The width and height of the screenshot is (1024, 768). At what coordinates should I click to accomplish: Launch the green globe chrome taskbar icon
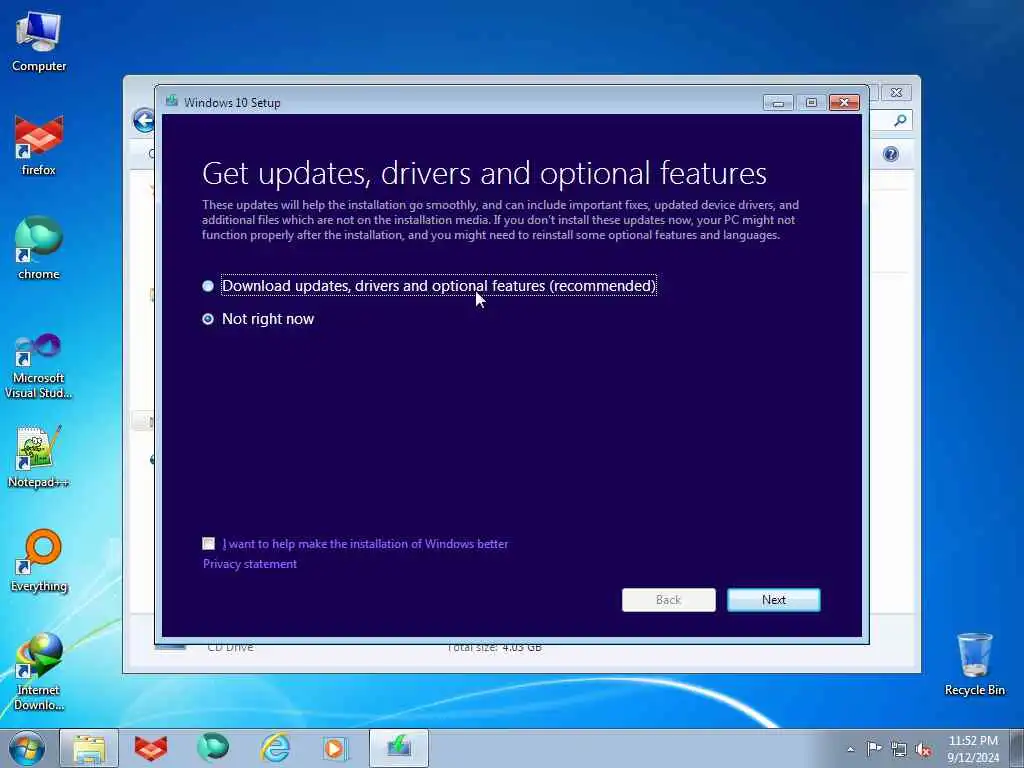[213, 748]
